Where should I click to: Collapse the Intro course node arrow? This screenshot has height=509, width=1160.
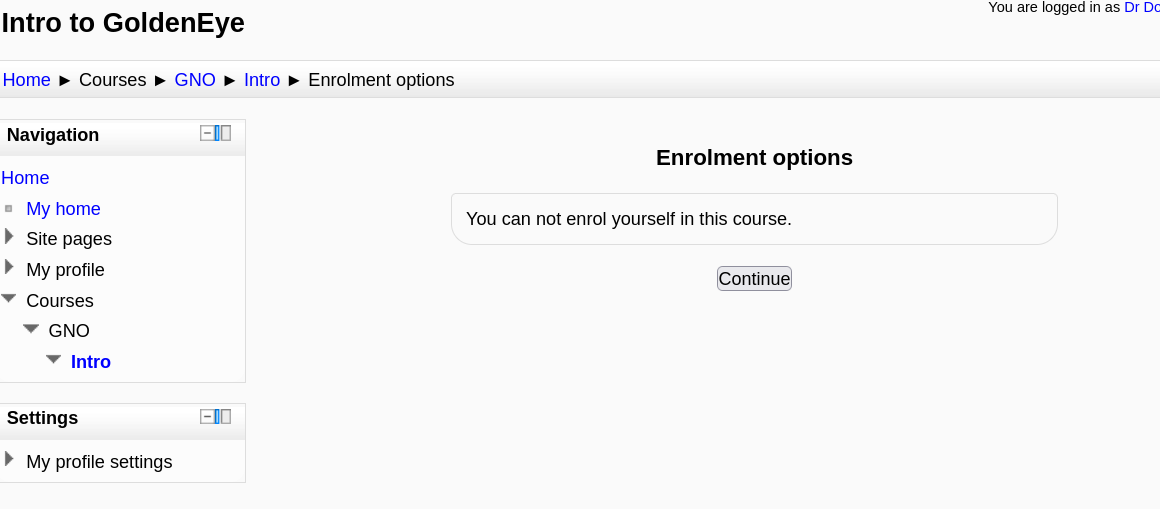click(x=54, y=359)
